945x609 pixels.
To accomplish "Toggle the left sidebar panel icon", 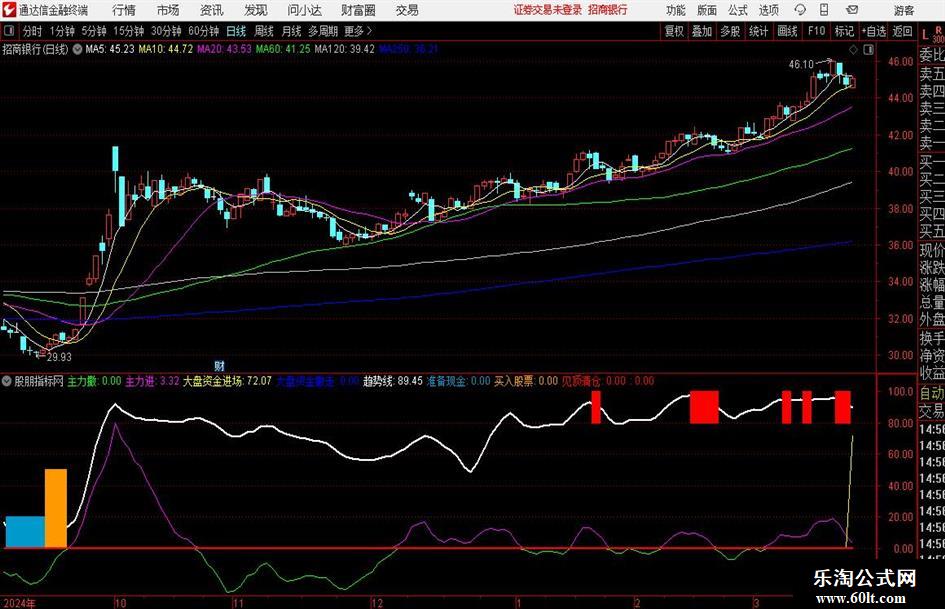I will [9, 31].
